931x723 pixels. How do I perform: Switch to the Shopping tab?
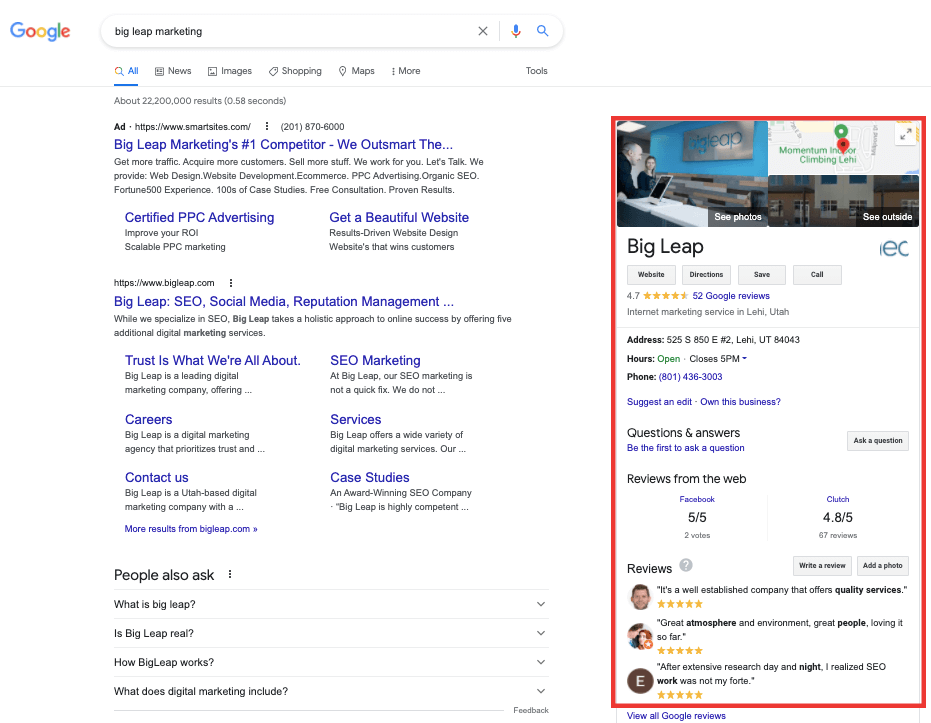[x=295, y=71]
